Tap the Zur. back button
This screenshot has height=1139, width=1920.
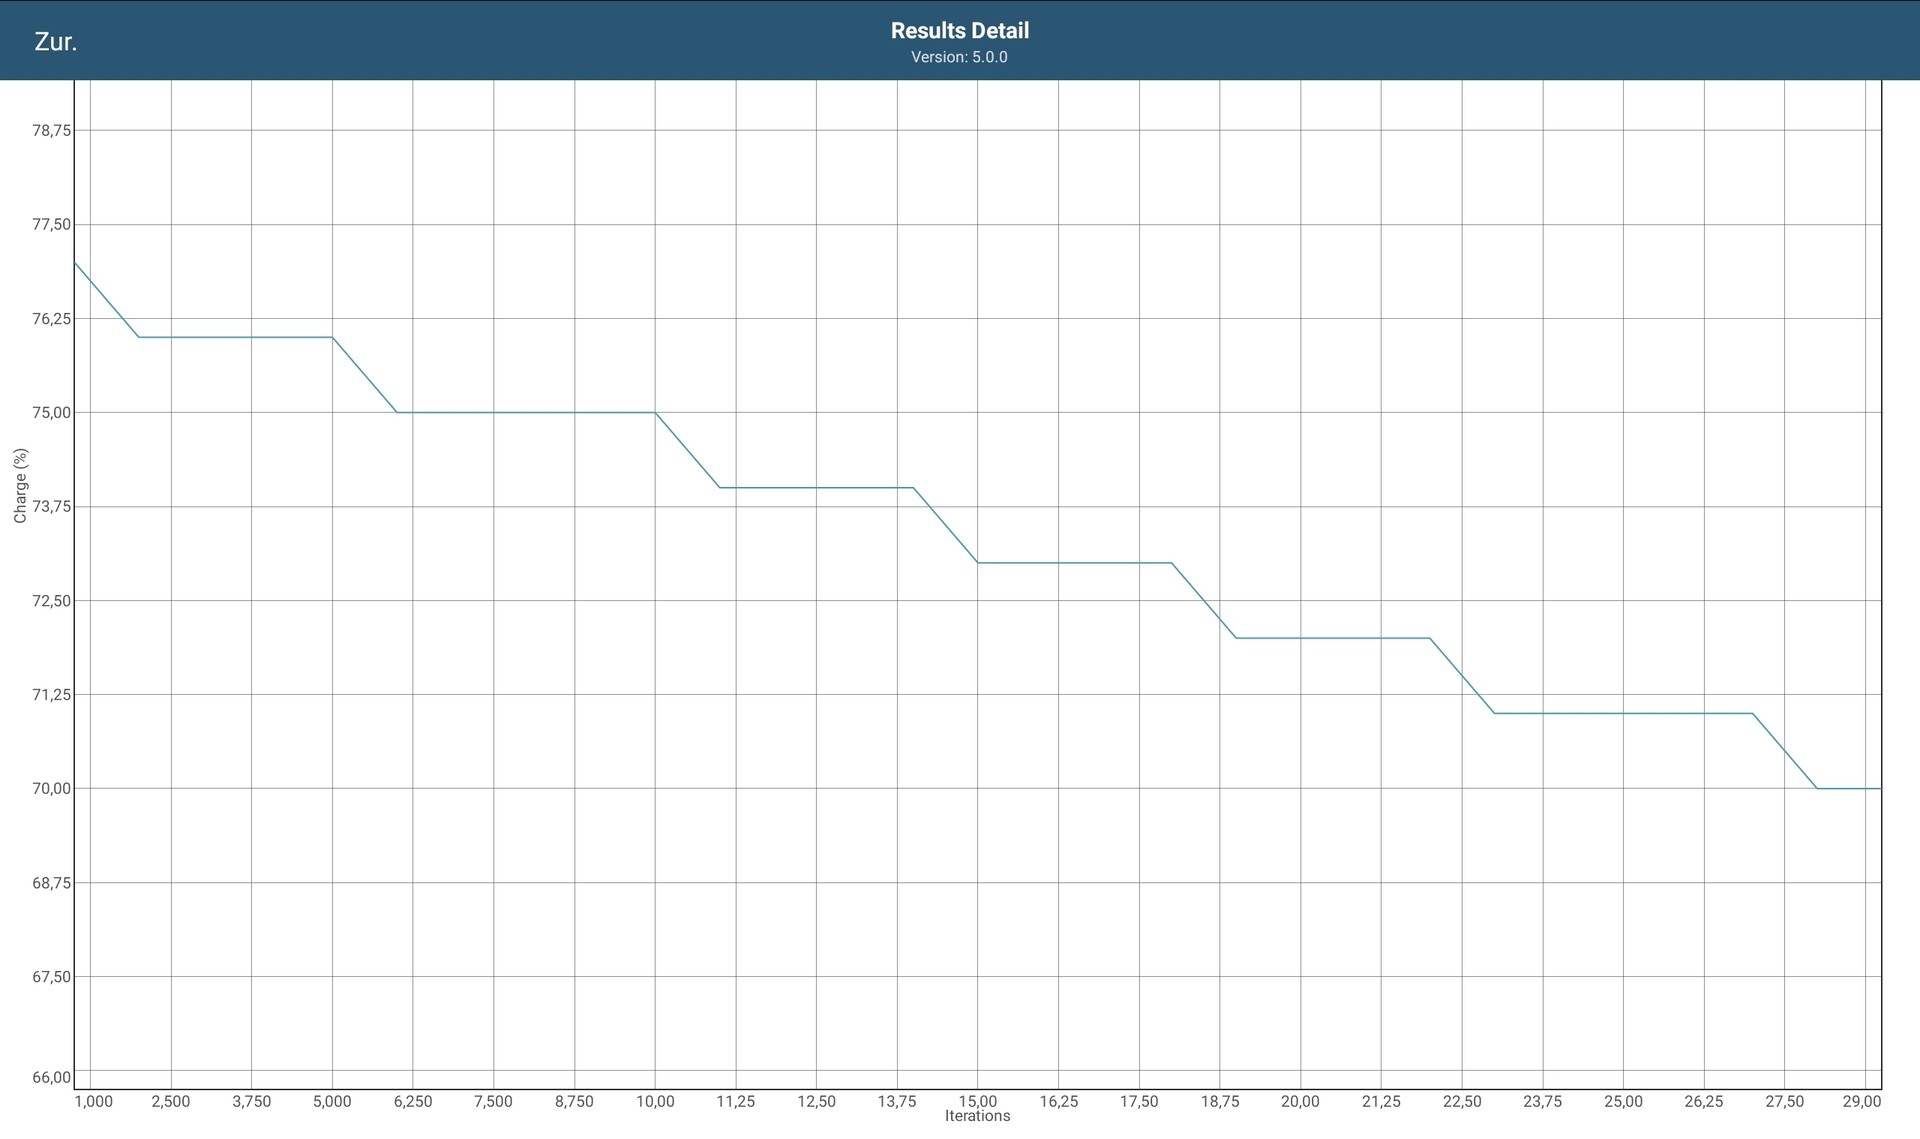point(55,42)
